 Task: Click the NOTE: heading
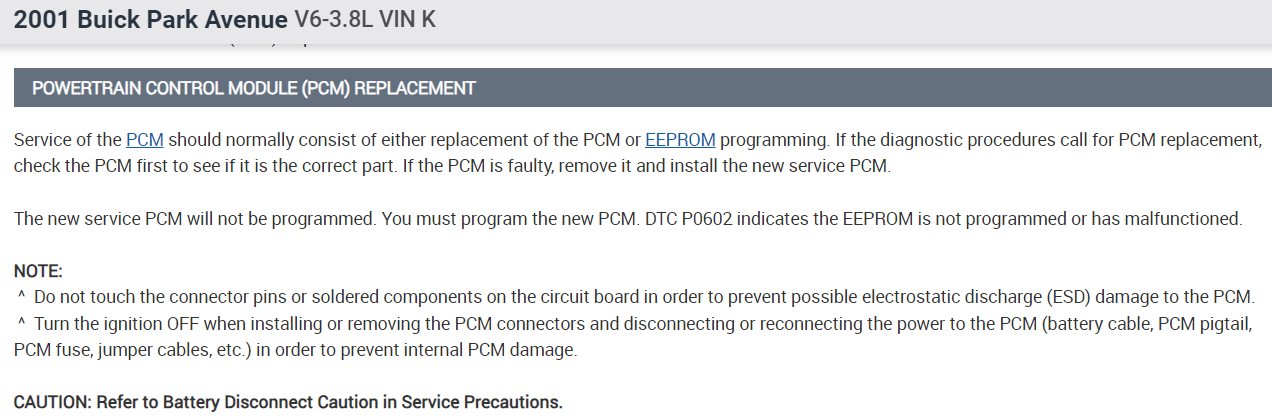[38, 271]
